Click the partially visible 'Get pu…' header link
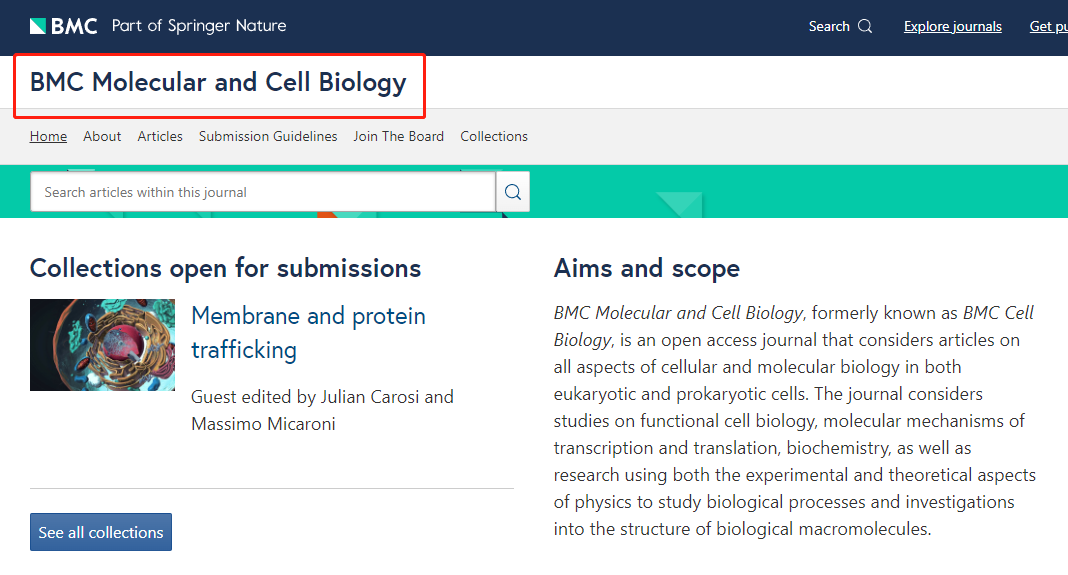1068x575 pixels. click(x=1048, y=27)
